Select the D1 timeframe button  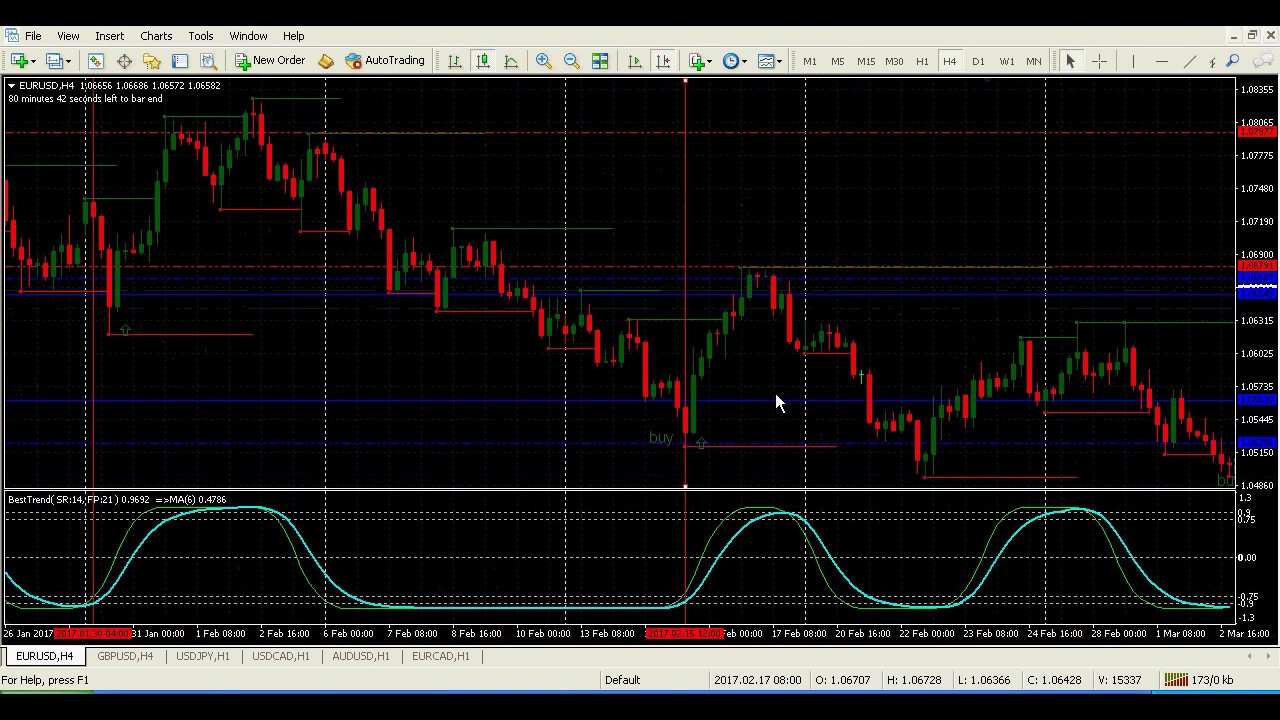pyautogui.click(x=978, y=61)
